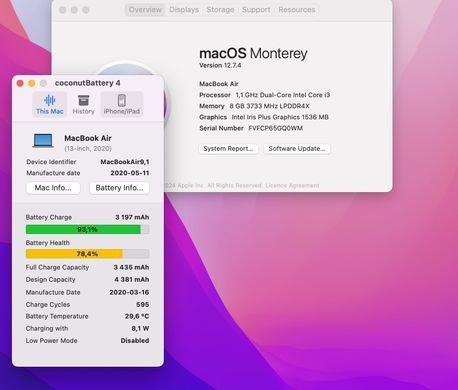
Task: Open the Storage tab in About This Mac
Action: click(x=220, y=10)
